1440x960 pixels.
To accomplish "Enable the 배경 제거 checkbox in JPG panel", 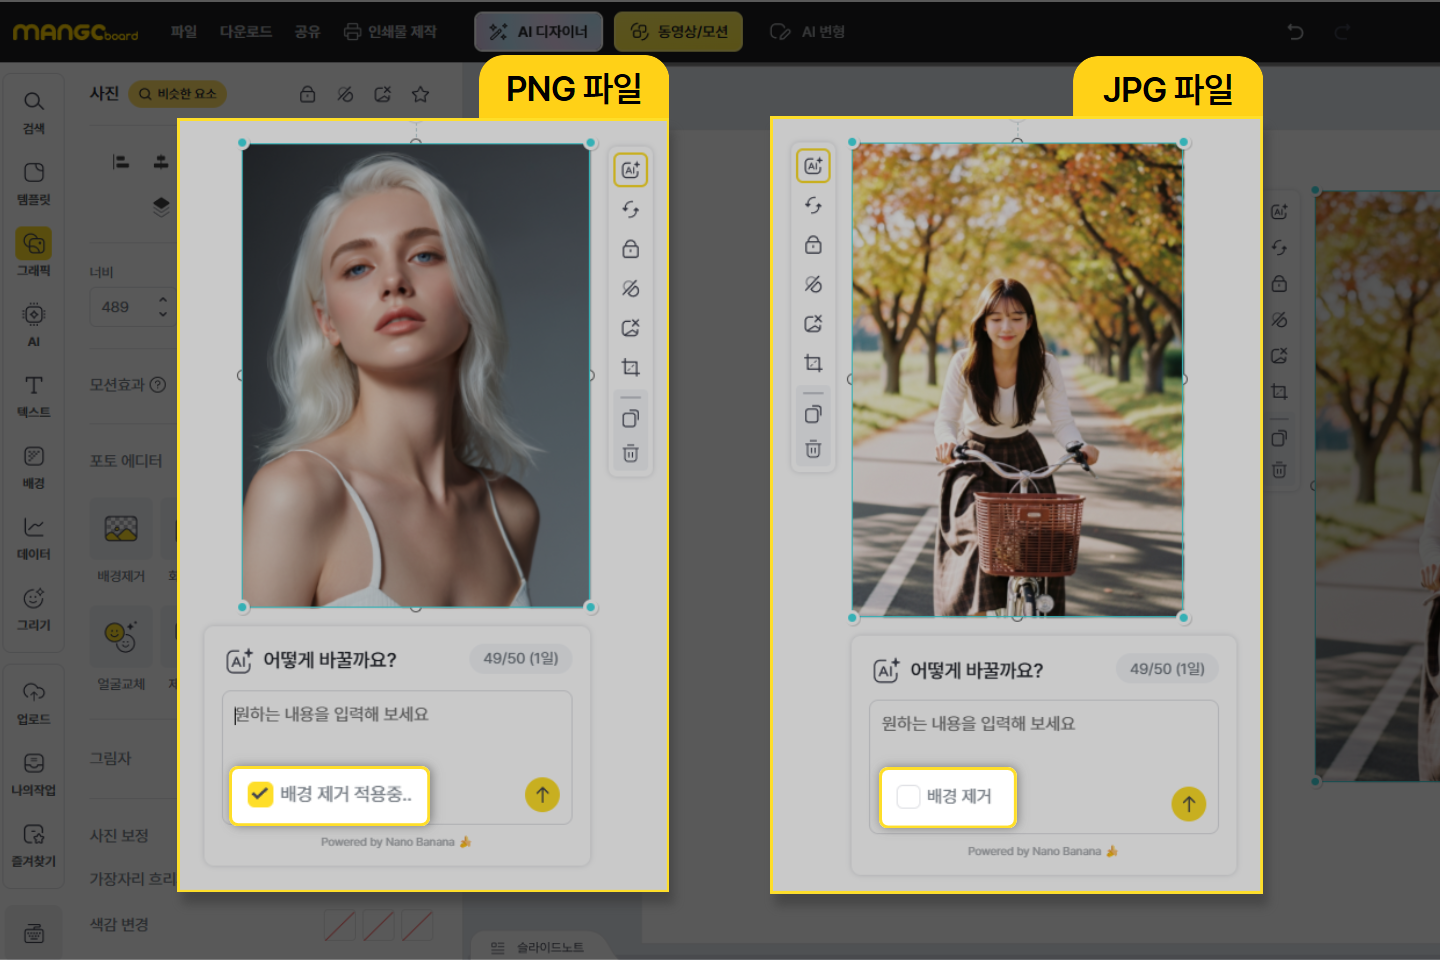I will pyautogui.click(x=908, y=797).
